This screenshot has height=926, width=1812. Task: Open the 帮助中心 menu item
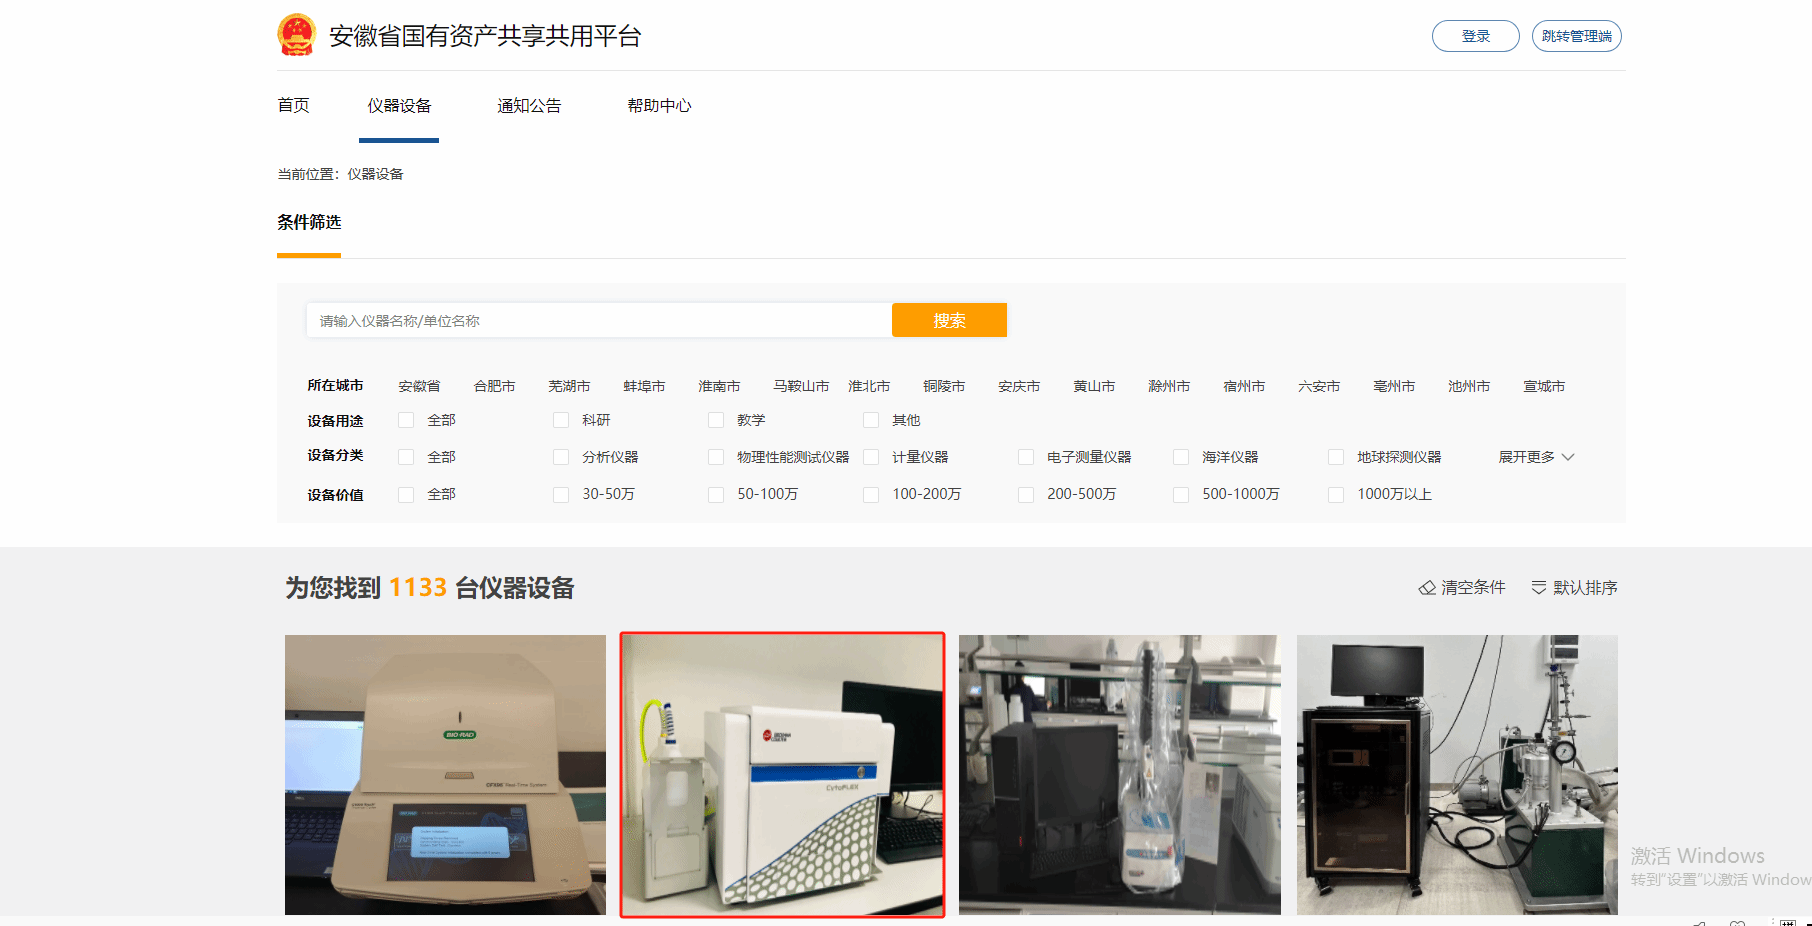coord(659,106)
